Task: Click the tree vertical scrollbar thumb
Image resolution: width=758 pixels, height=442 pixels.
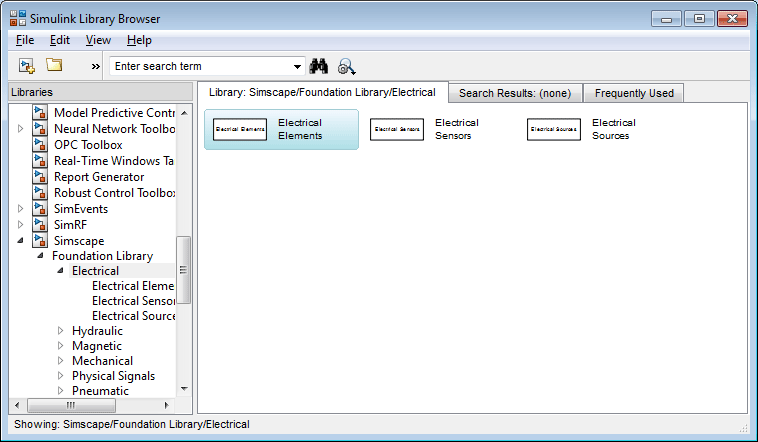Action: coord(184,270)
